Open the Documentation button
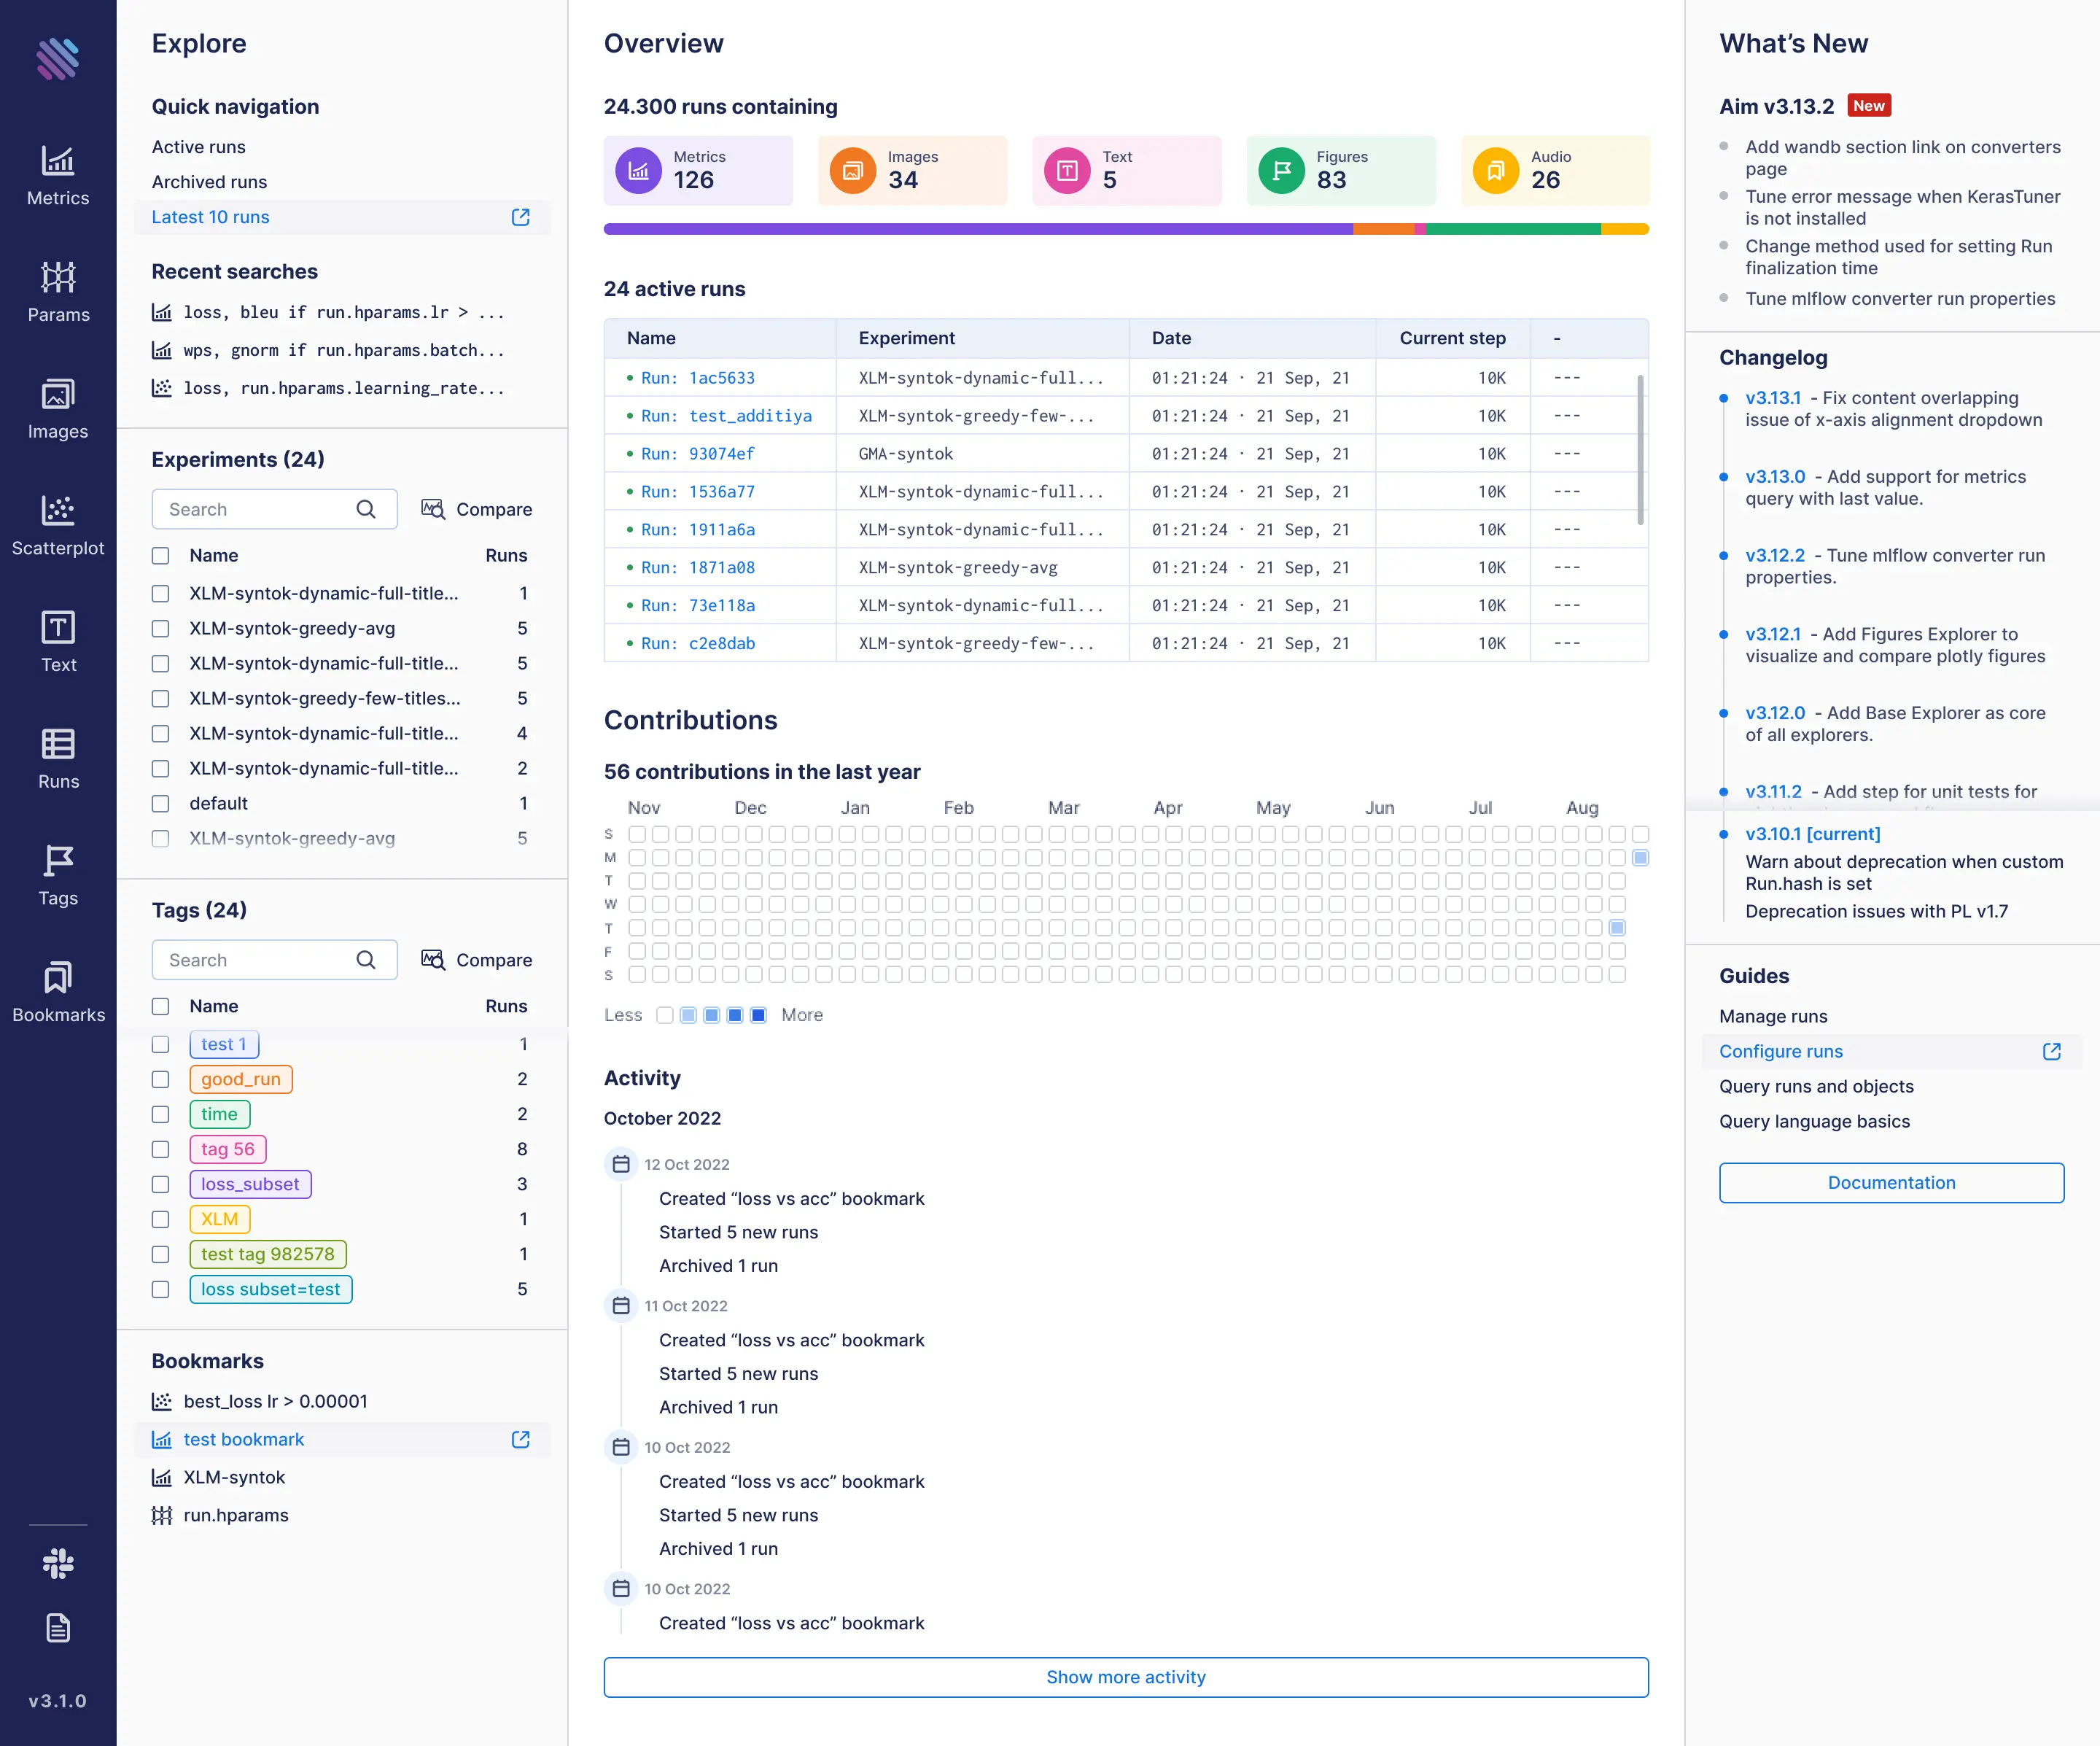Screen dimensions: 2100x1746 click(x=1891, y=1182)
